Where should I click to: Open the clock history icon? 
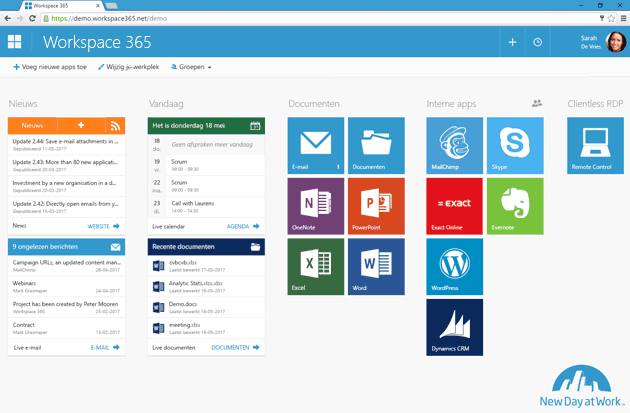(538, 42)
